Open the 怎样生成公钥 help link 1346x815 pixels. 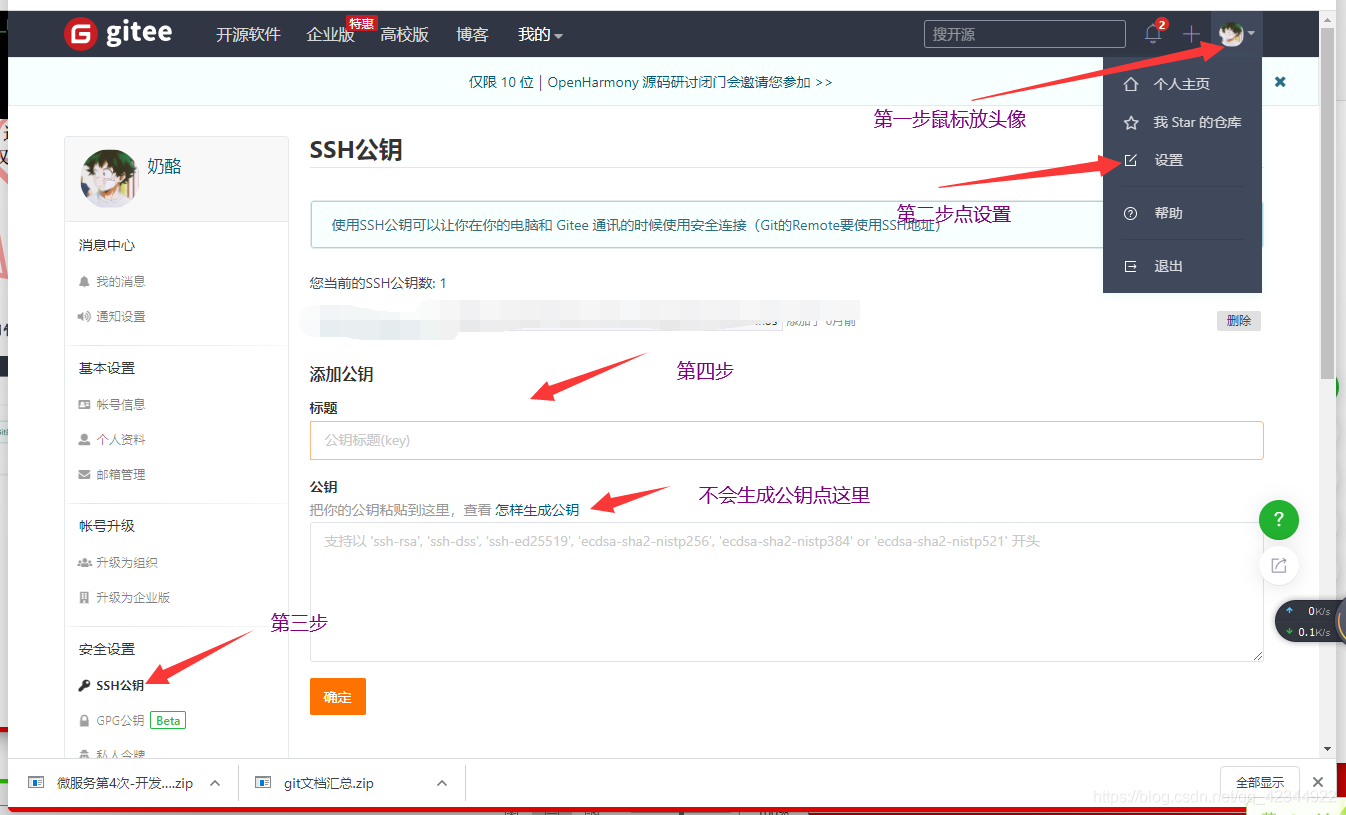click(536, 509)
